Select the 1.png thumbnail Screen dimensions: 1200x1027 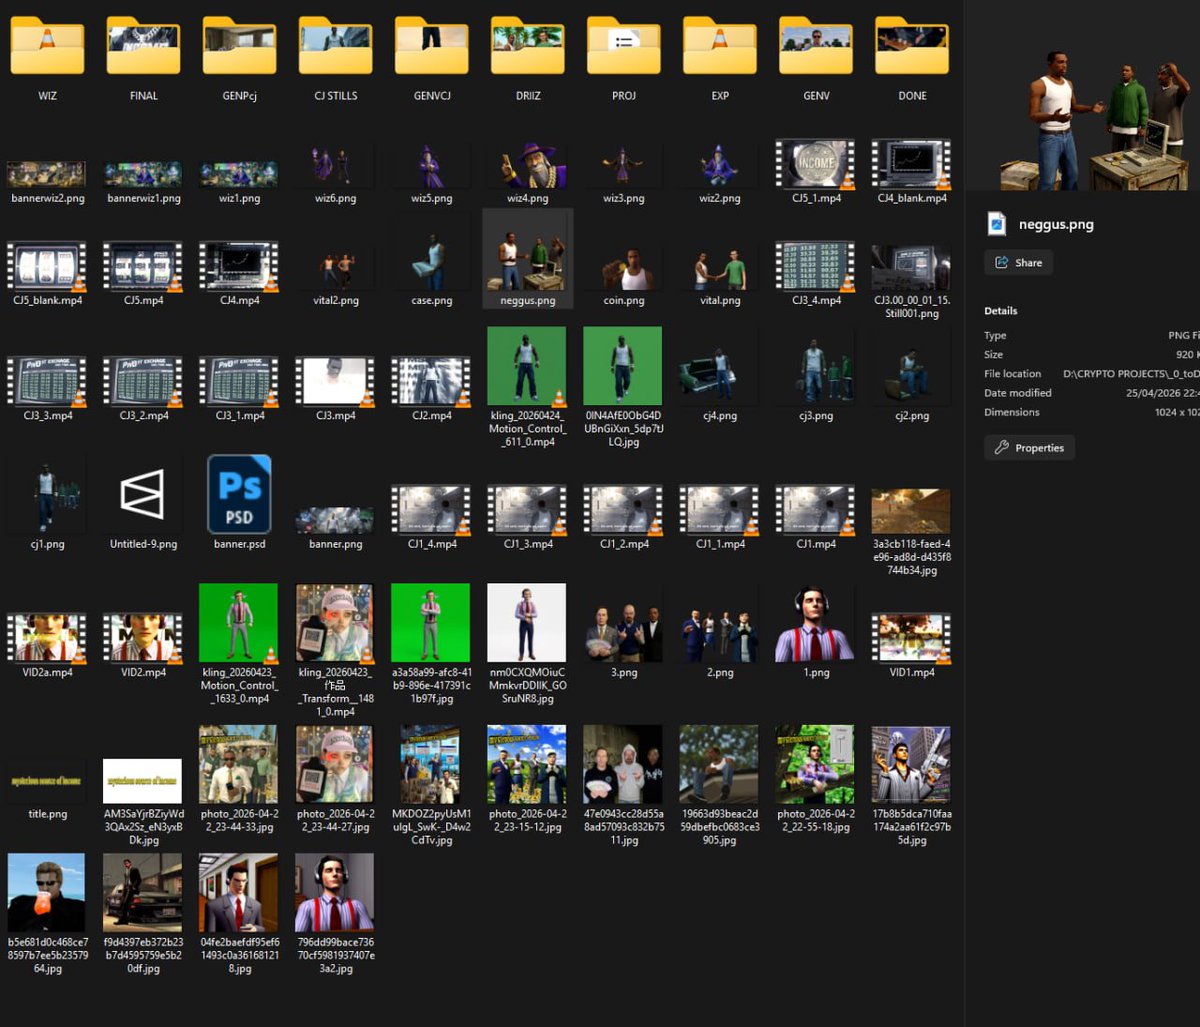(x=815, y=623)
